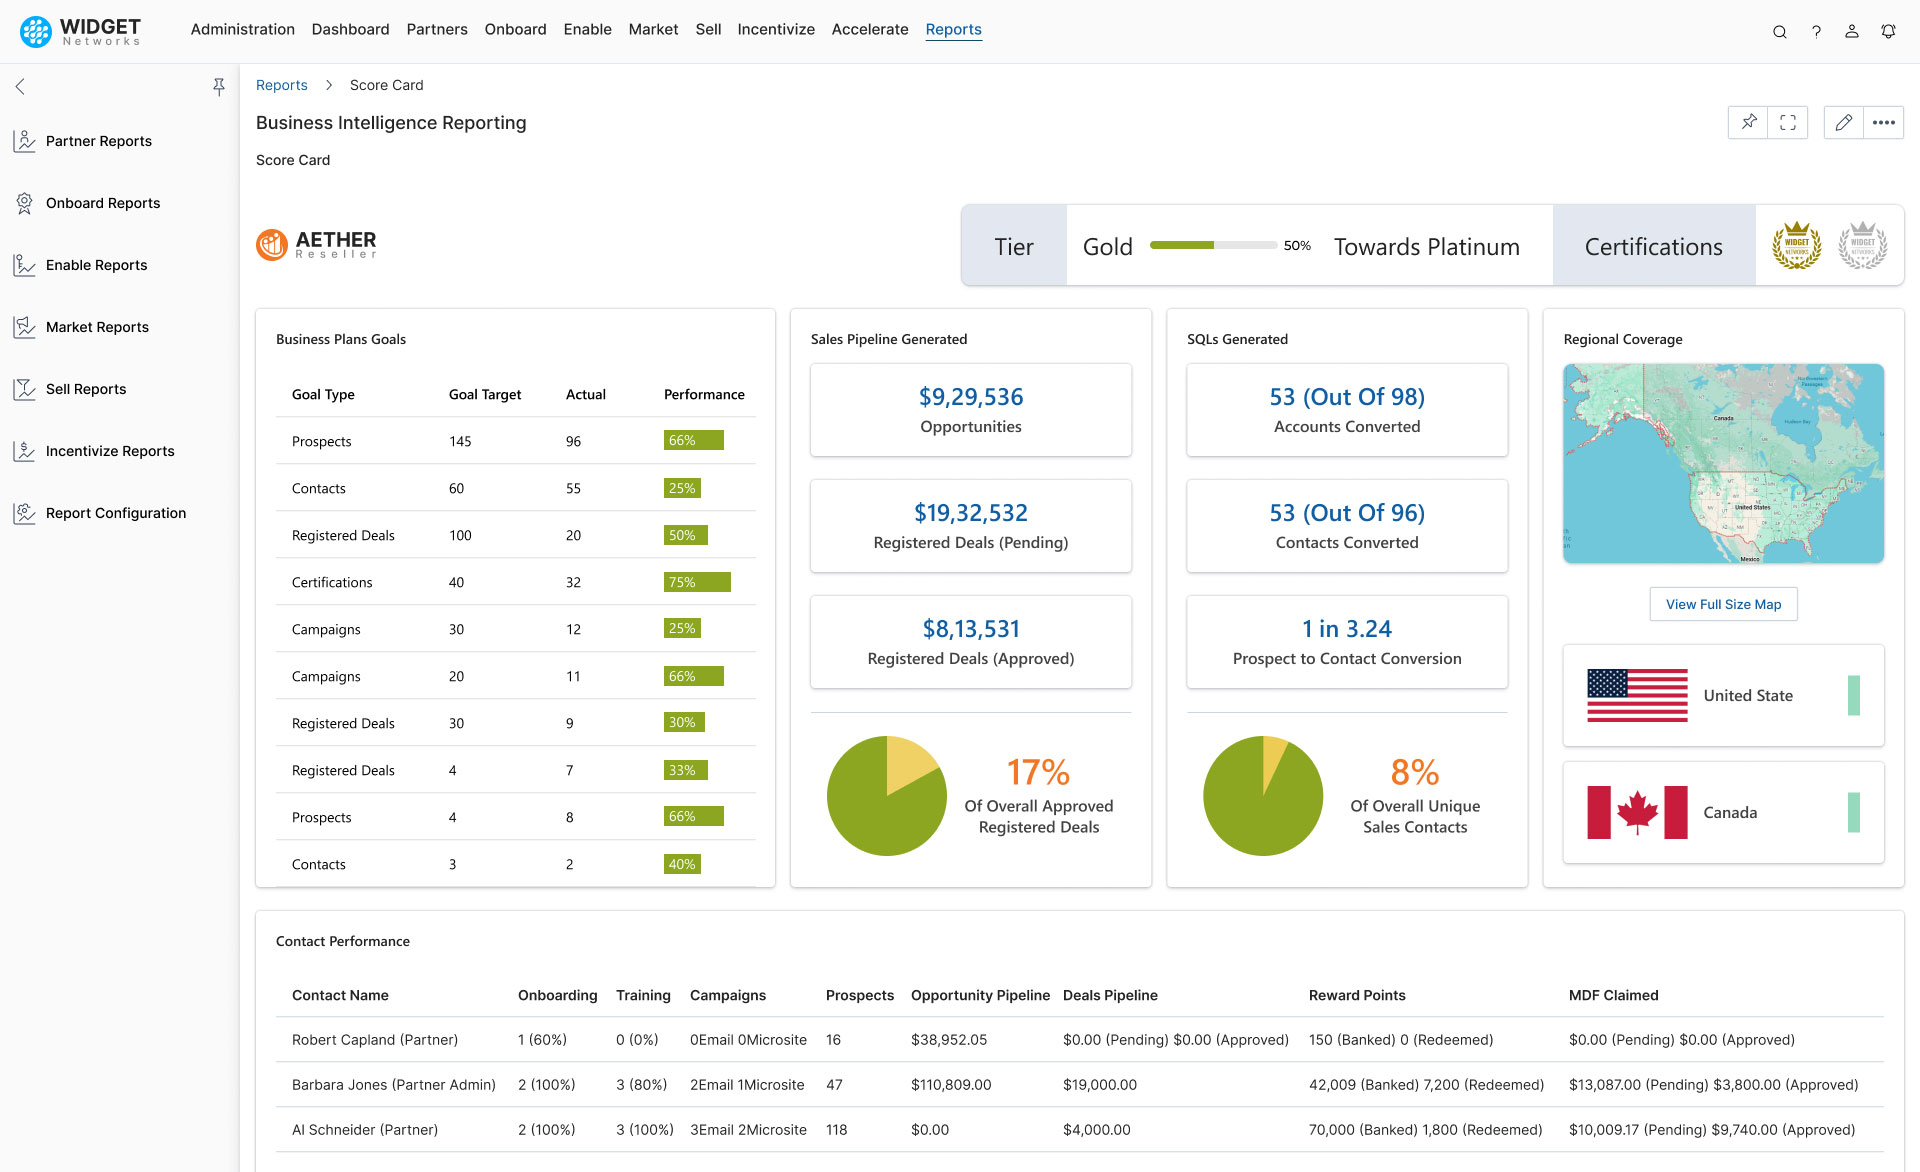The height and width of the screenshot is (1172, 1920).
Task: Click View Full Size Map button
Action: click(x=1723, y=604)
